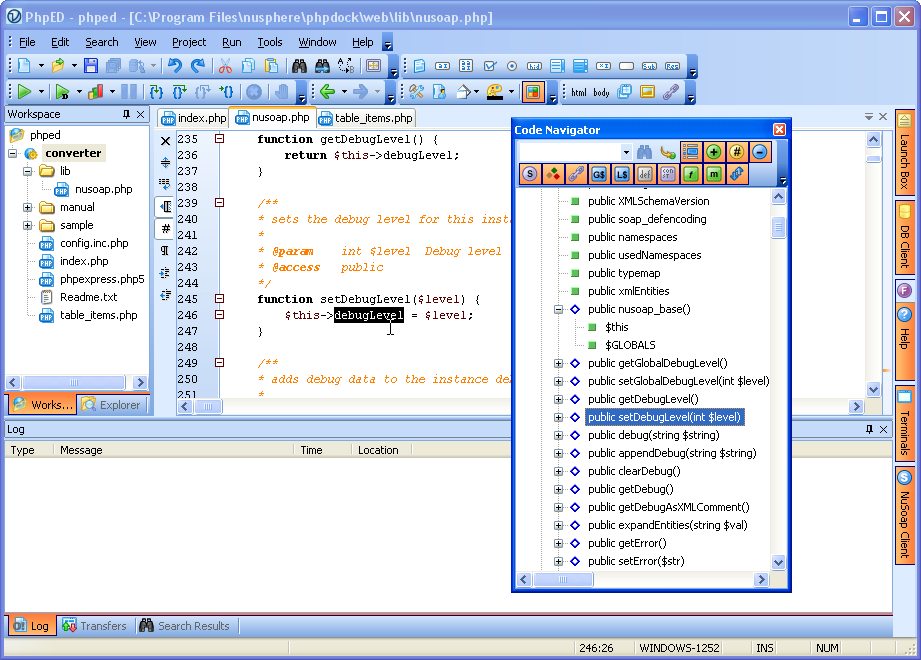Open the Search Results bottom tab
This screenshot has height=660, width=921.
coord(185,626)
